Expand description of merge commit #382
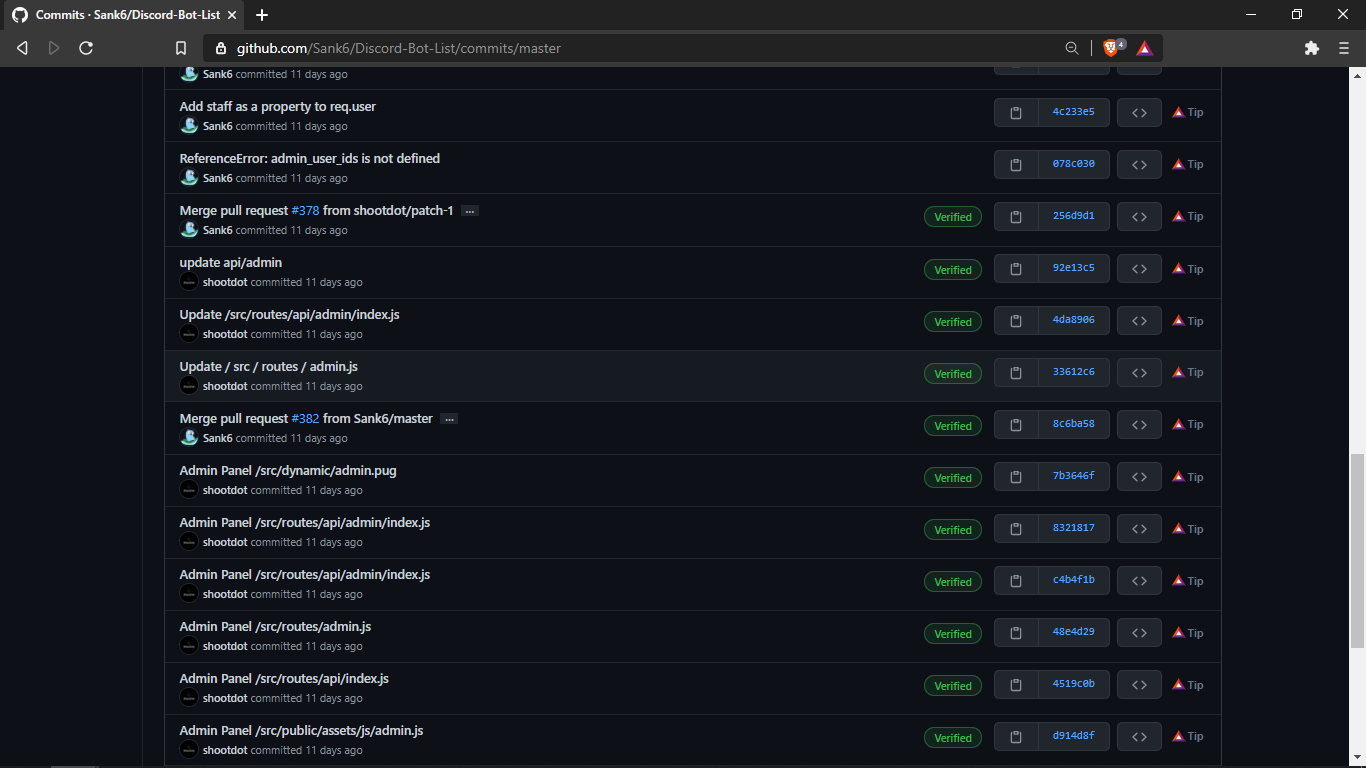 [x=449, y=418]
